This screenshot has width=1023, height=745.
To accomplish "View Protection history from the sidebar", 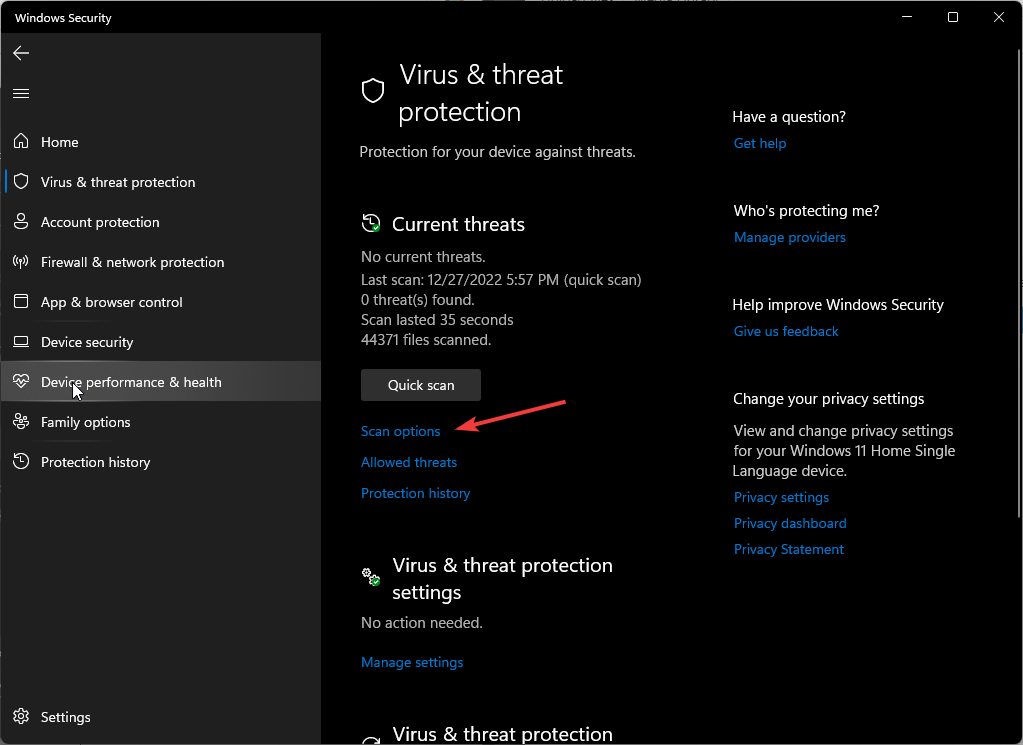I will pos(95,461).
